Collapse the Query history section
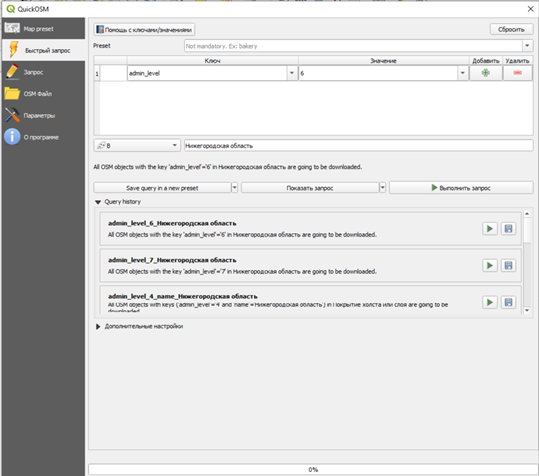 click(98, 202)
